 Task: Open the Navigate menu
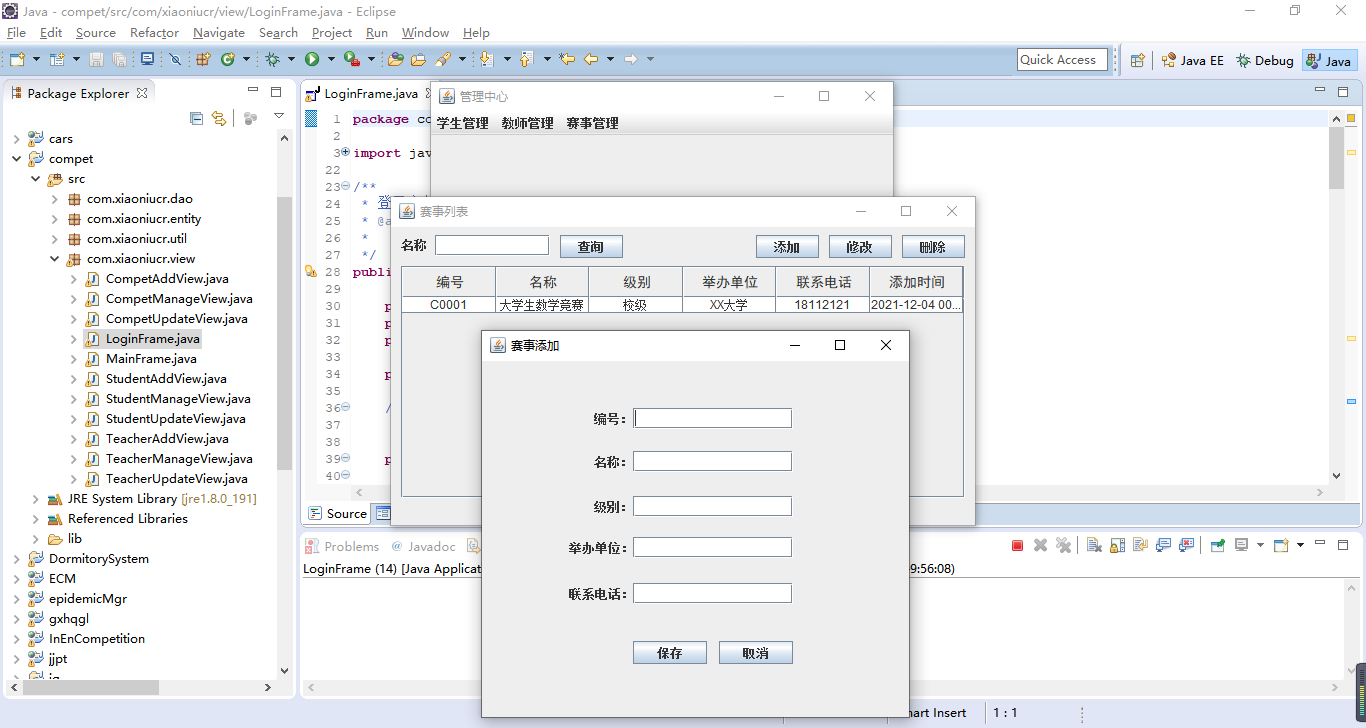point(219,33)
